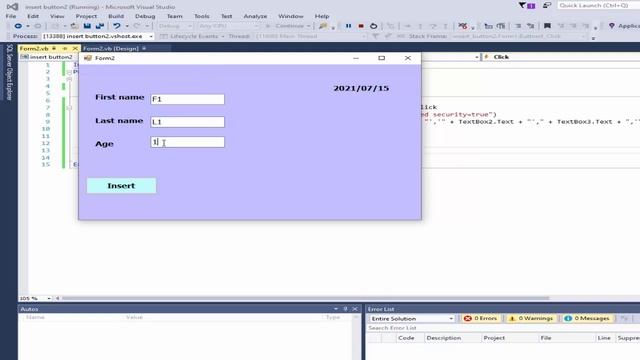Click the Restart debugging icon
Image resolution: width=640 pixels, height=360 pixels.
(373, 26)
